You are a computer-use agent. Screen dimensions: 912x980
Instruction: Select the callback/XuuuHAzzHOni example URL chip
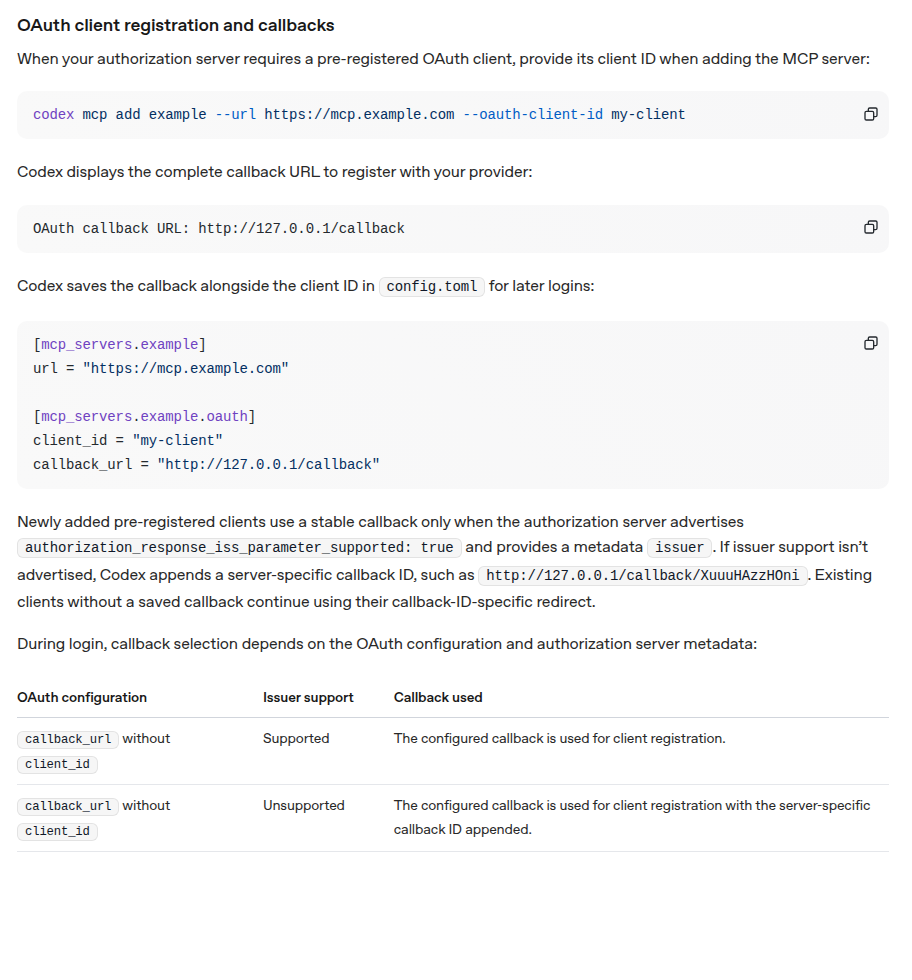pyautogui.click(x=643, y=575)
